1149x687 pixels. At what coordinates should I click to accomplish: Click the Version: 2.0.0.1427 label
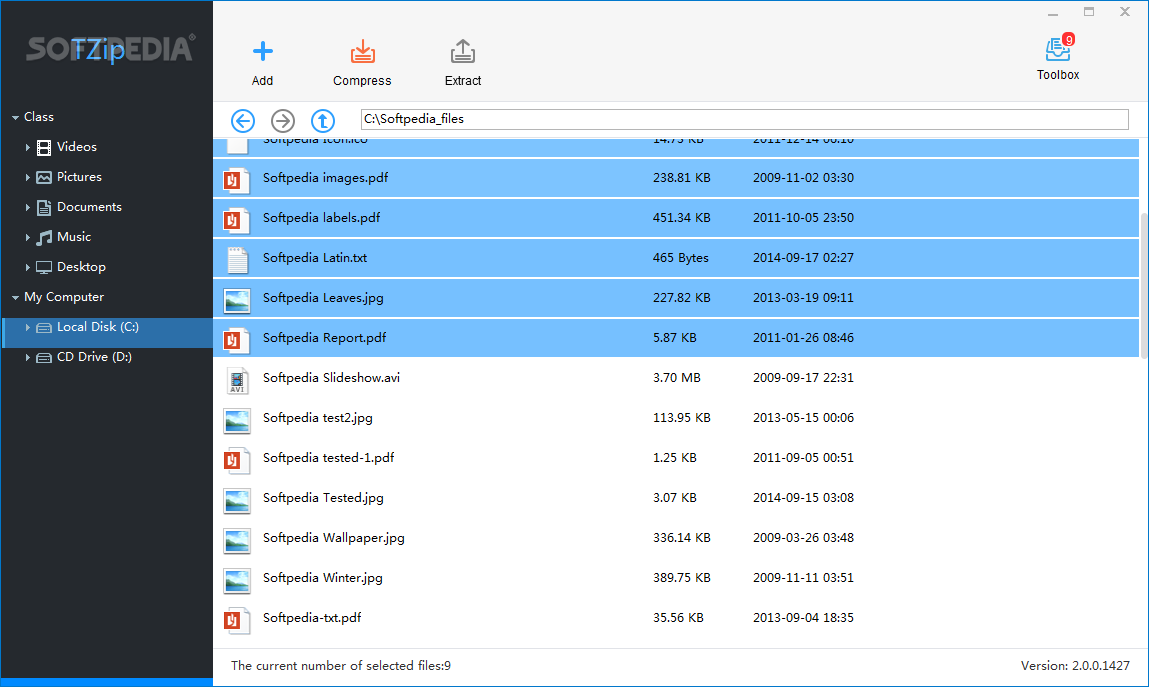click(1075, 666)
